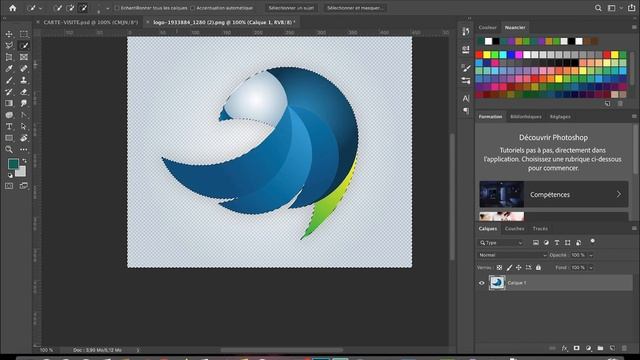640x360 pixels.
Task: Select the Brush tool in the toolbox
Action: click(9, 80)
